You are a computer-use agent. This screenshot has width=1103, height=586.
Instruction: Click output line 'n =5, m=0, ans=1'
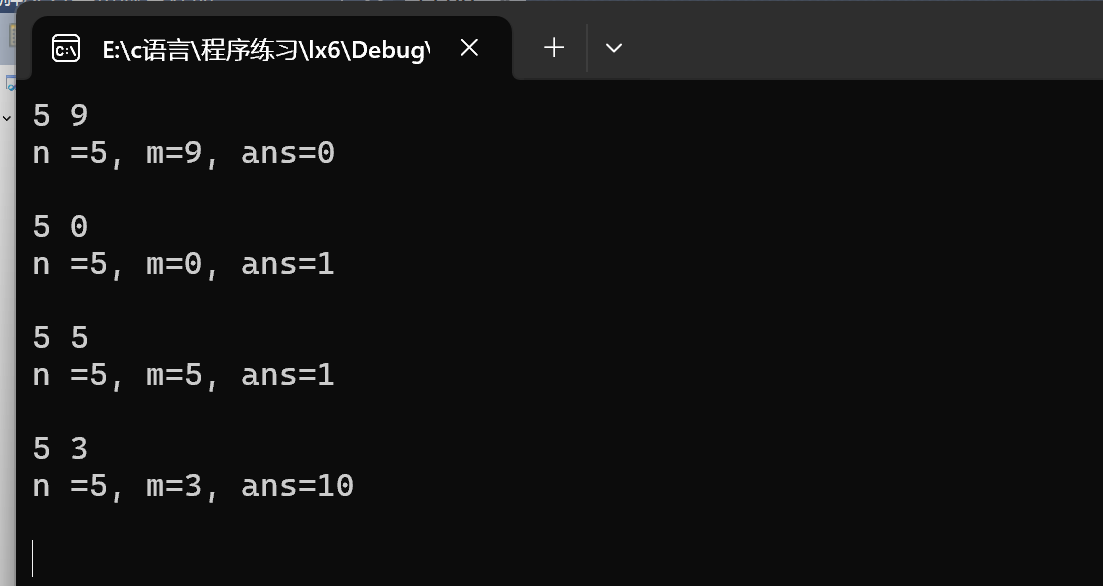click(183, 264)
